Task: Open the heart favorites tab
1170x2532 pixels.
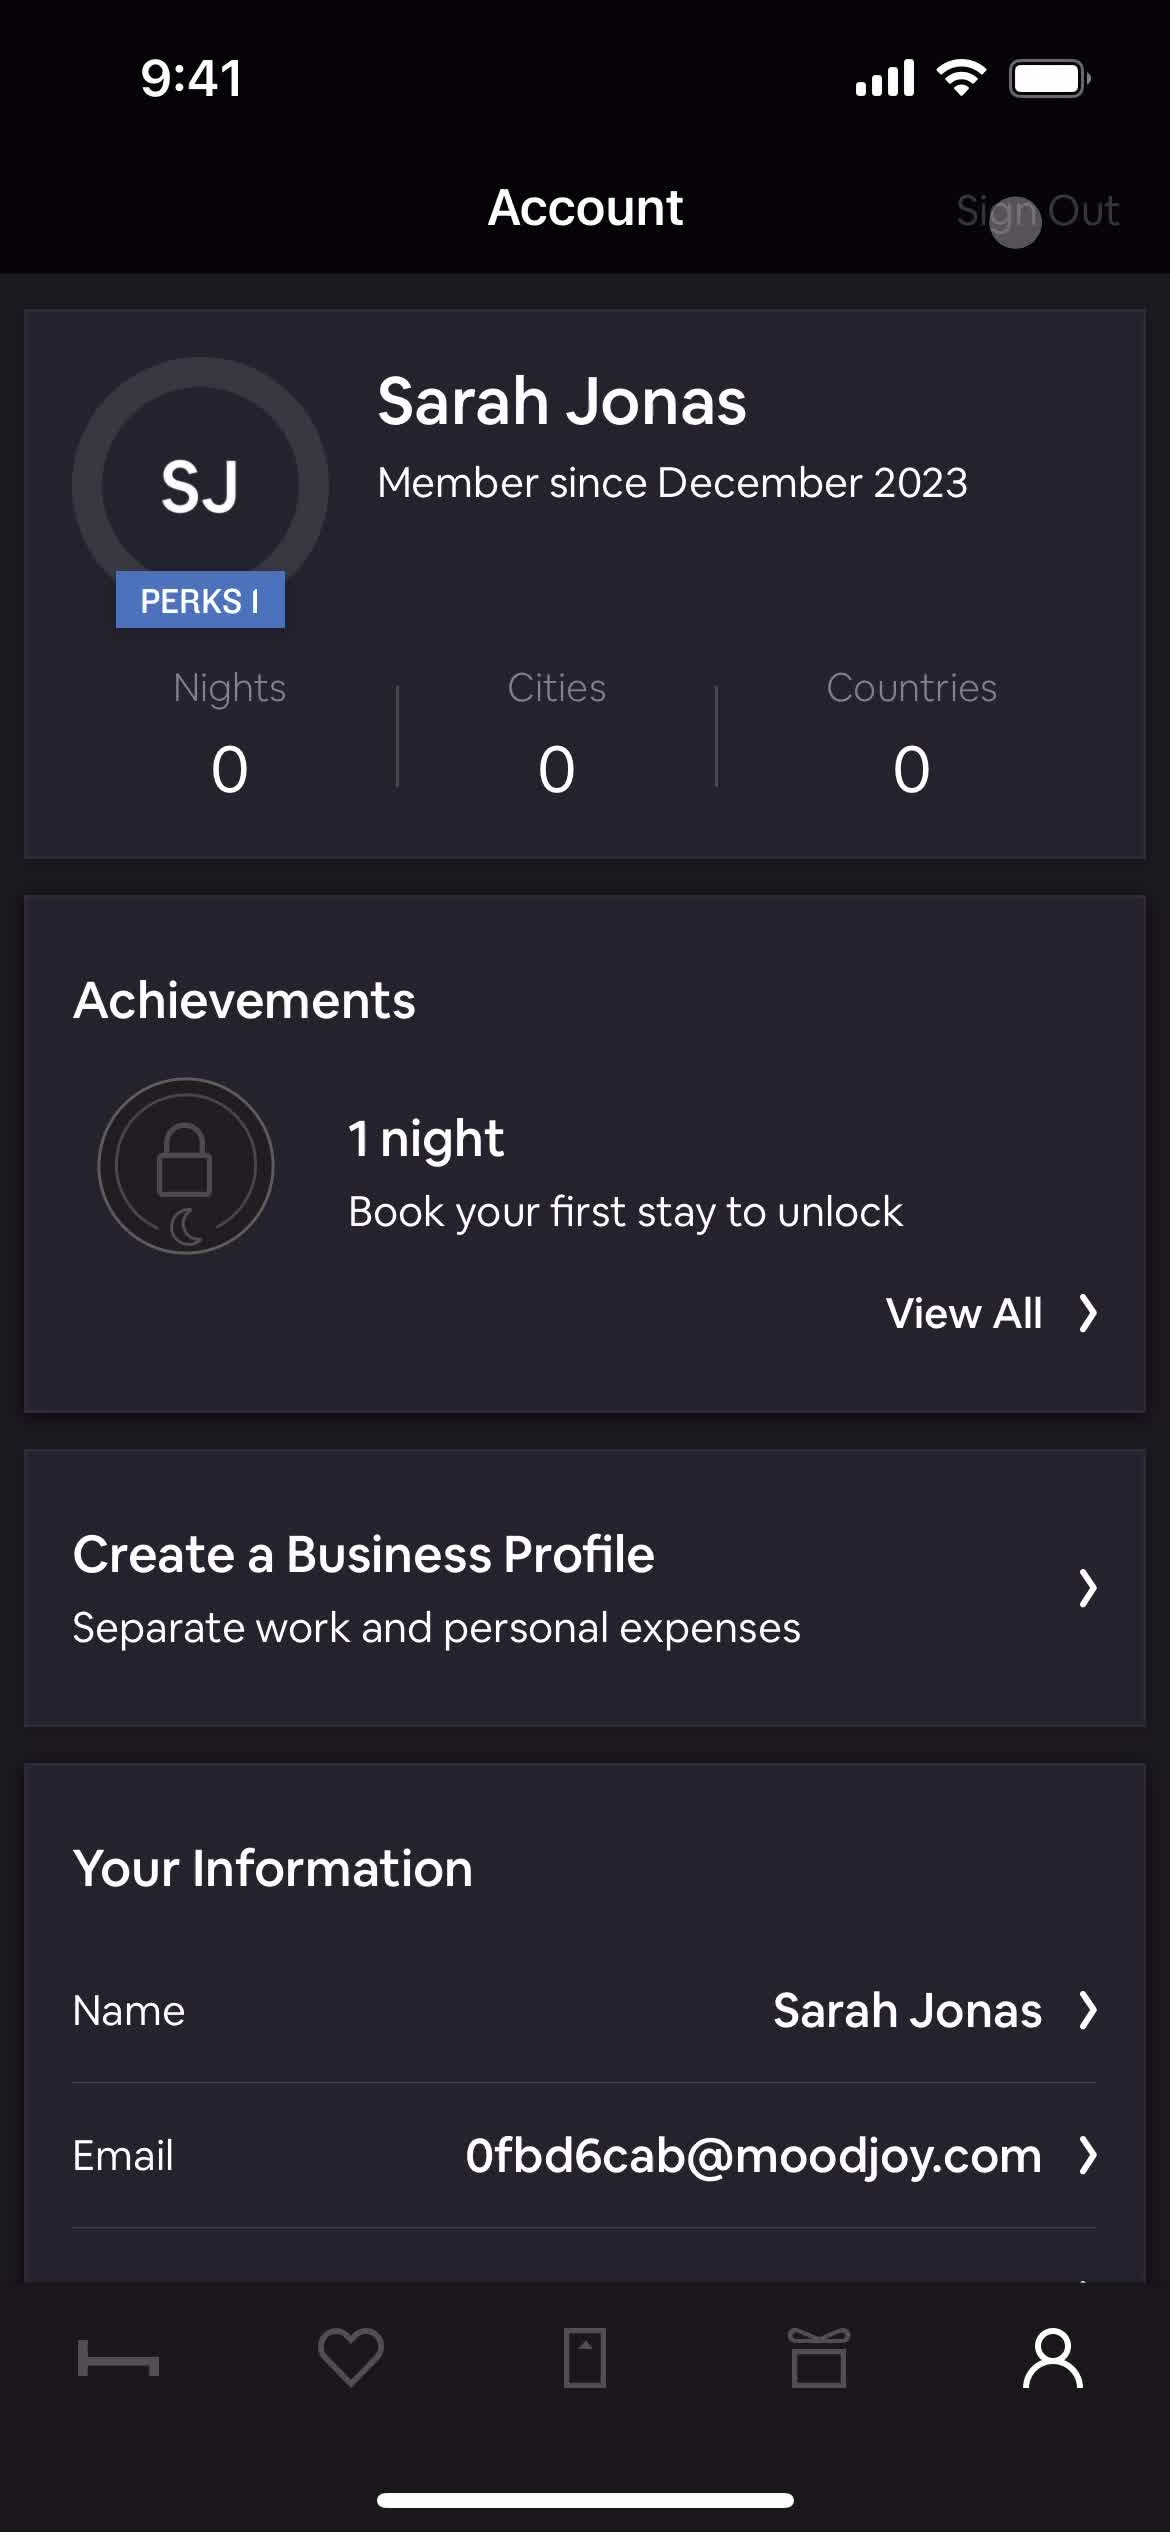Action: pos(351,2357)
